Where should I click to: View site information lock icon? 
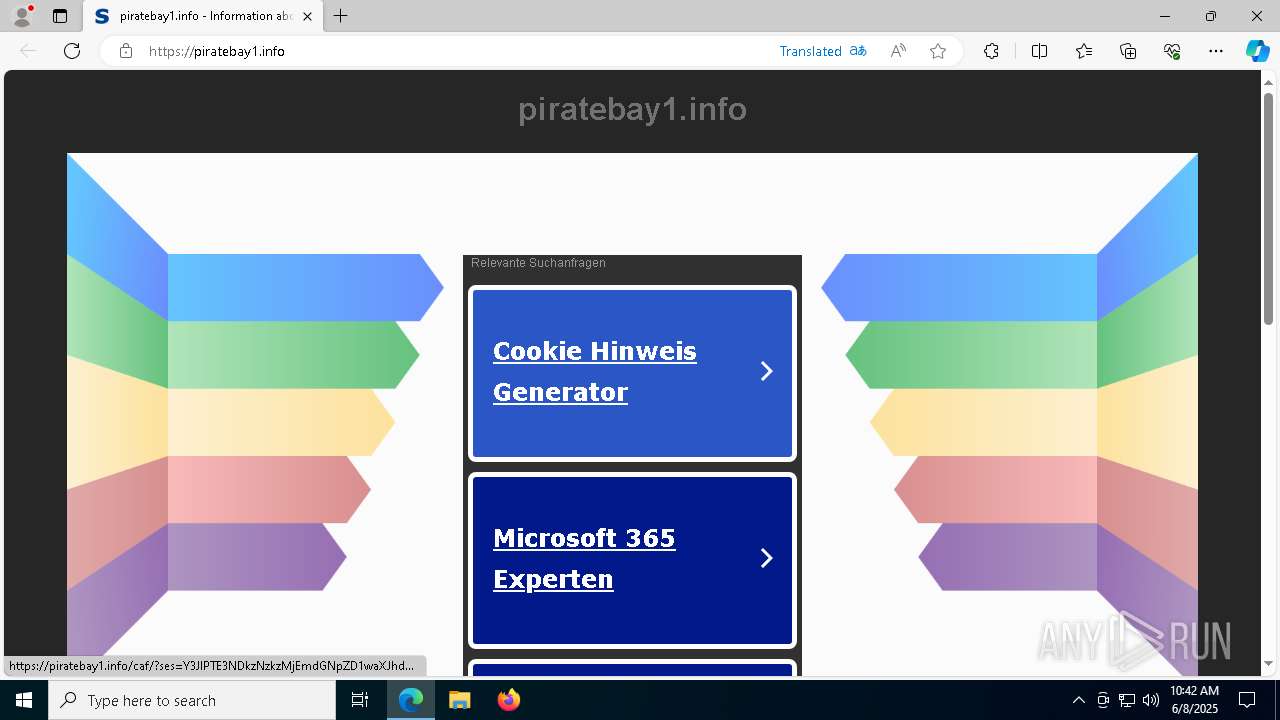pyautogui.click(x=125, y=51)
